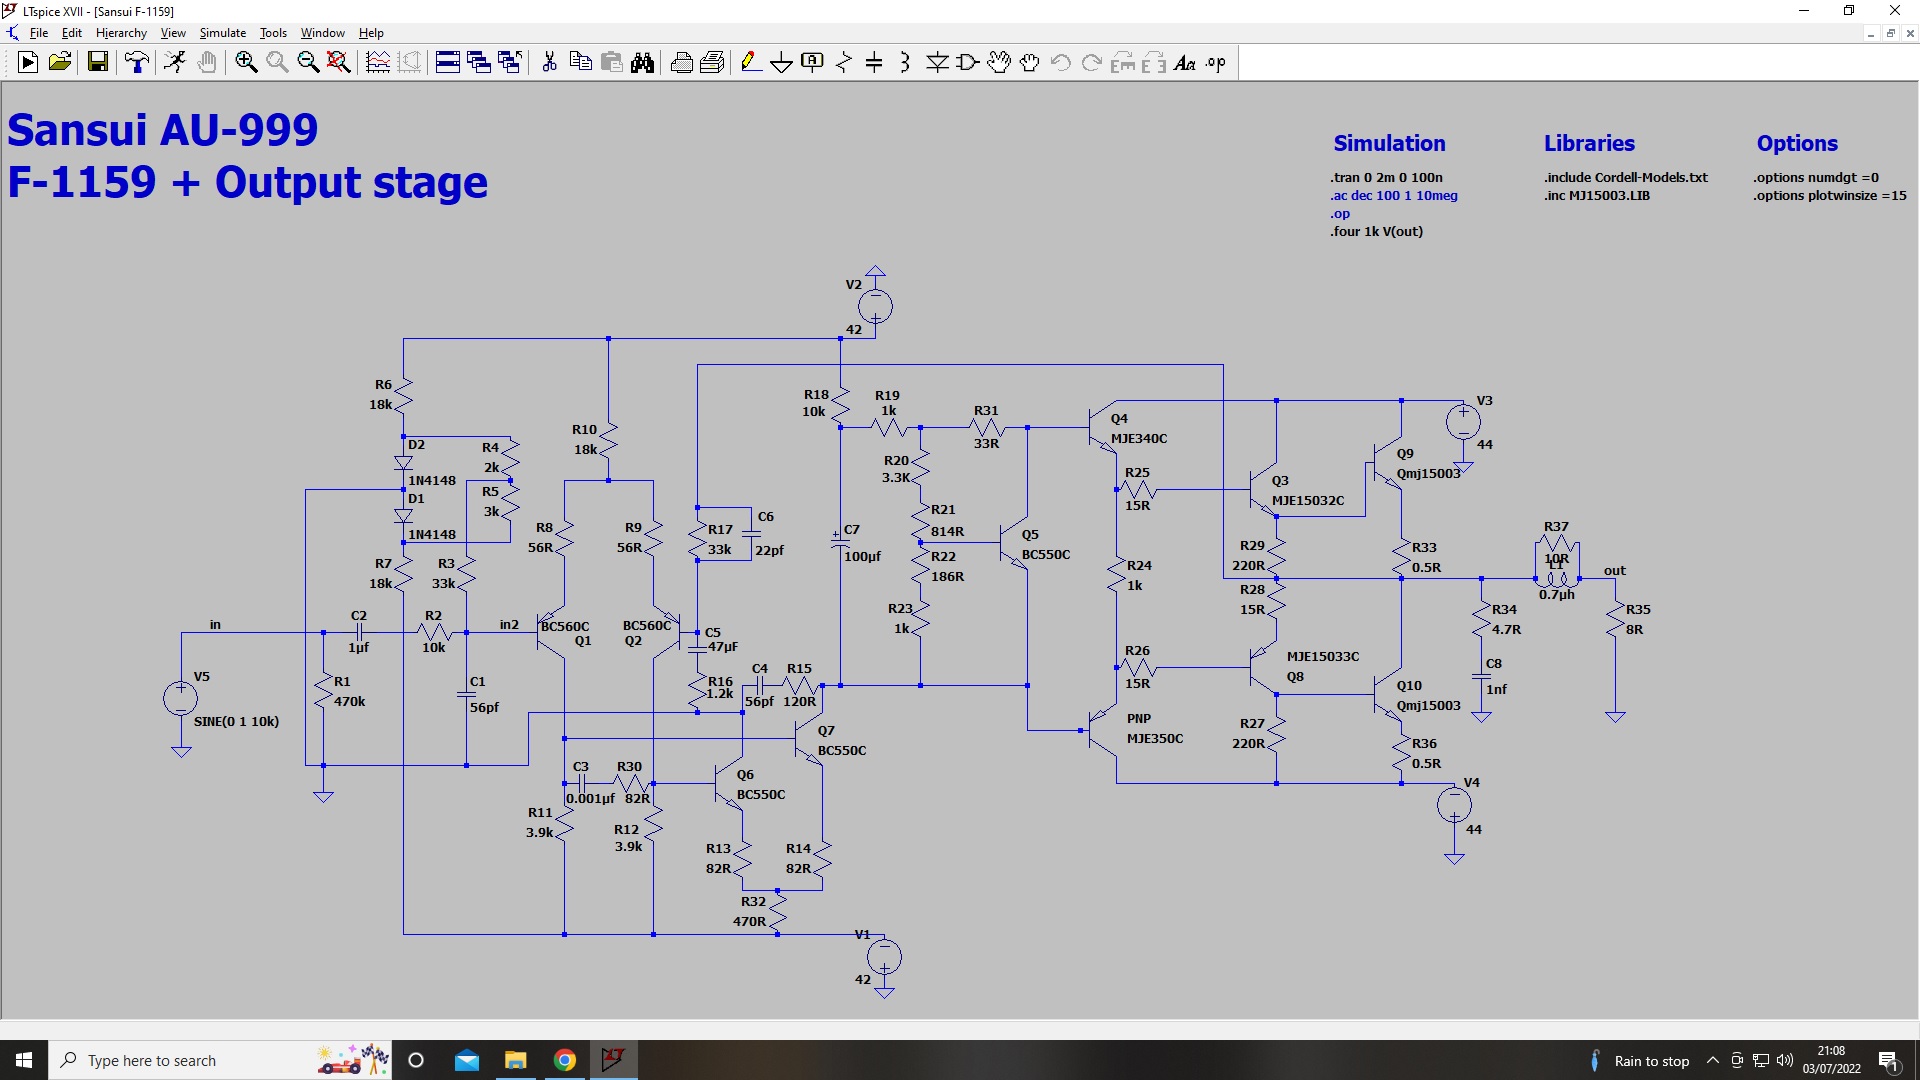Image resolution: width=1920 pixels, height=1080 pixels.
Task: Click the SPICE directive .op icon
Action: coord(1216,63)
